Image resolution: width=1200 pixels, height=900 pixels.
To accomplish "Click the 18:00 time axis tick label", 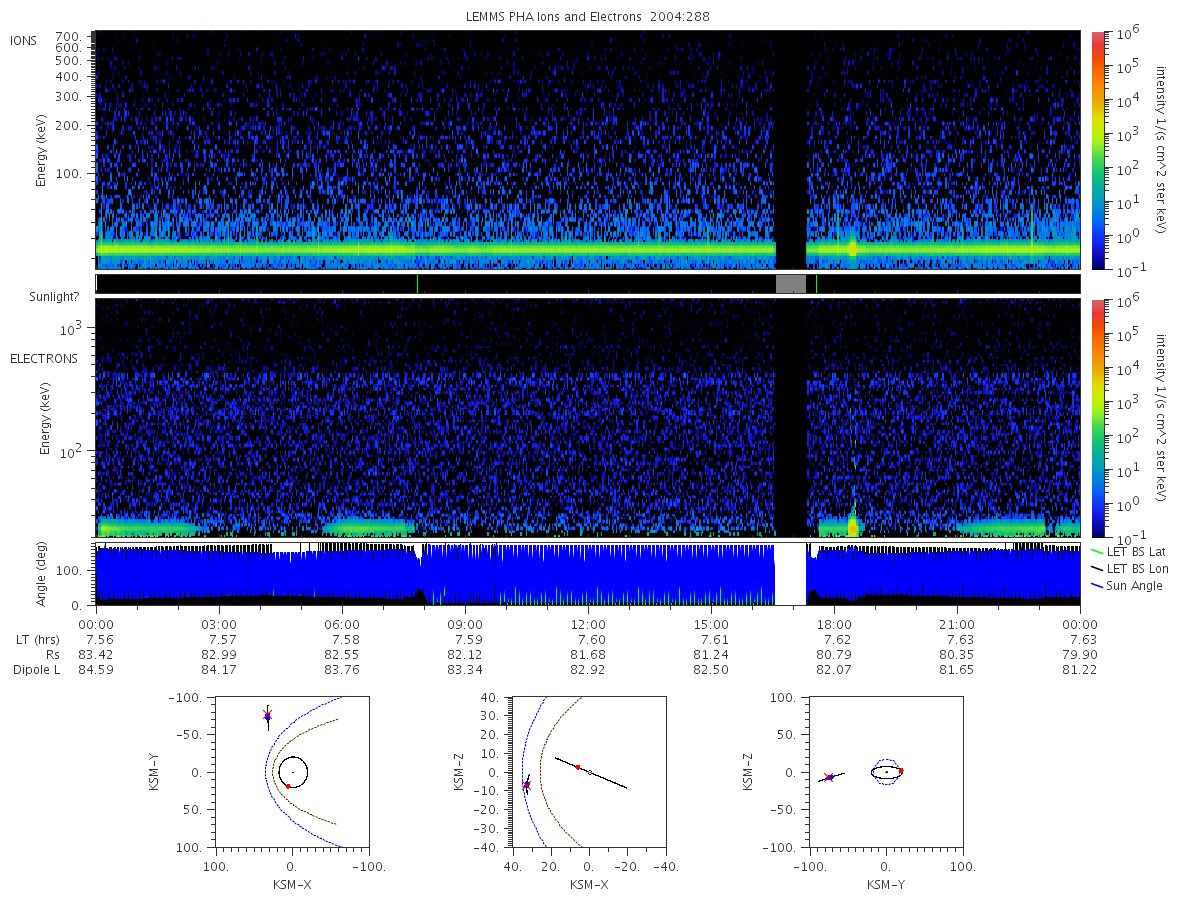I will (x=834, y=624).
